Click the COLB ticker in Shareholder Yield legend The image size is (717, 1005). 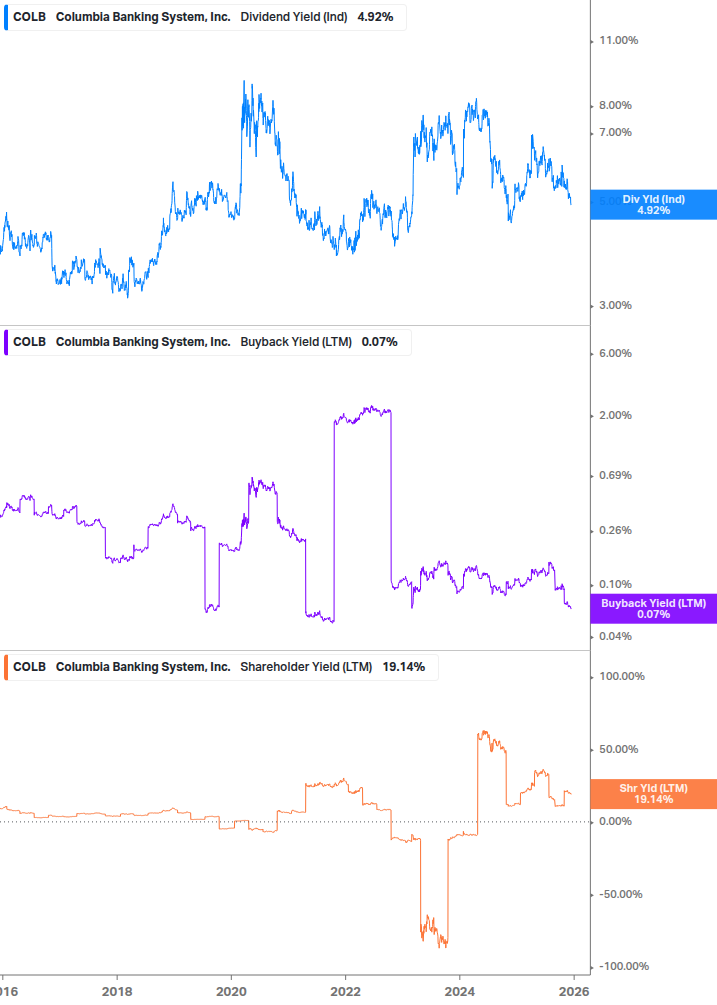29,667
